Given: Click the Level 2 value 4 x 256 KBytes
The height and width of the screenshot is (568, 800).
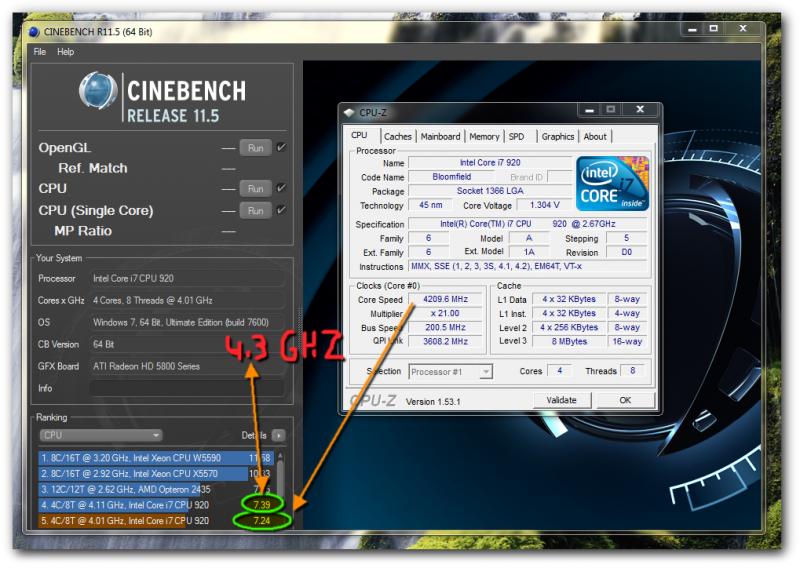Looking at the screenshot, I should 569,327.
